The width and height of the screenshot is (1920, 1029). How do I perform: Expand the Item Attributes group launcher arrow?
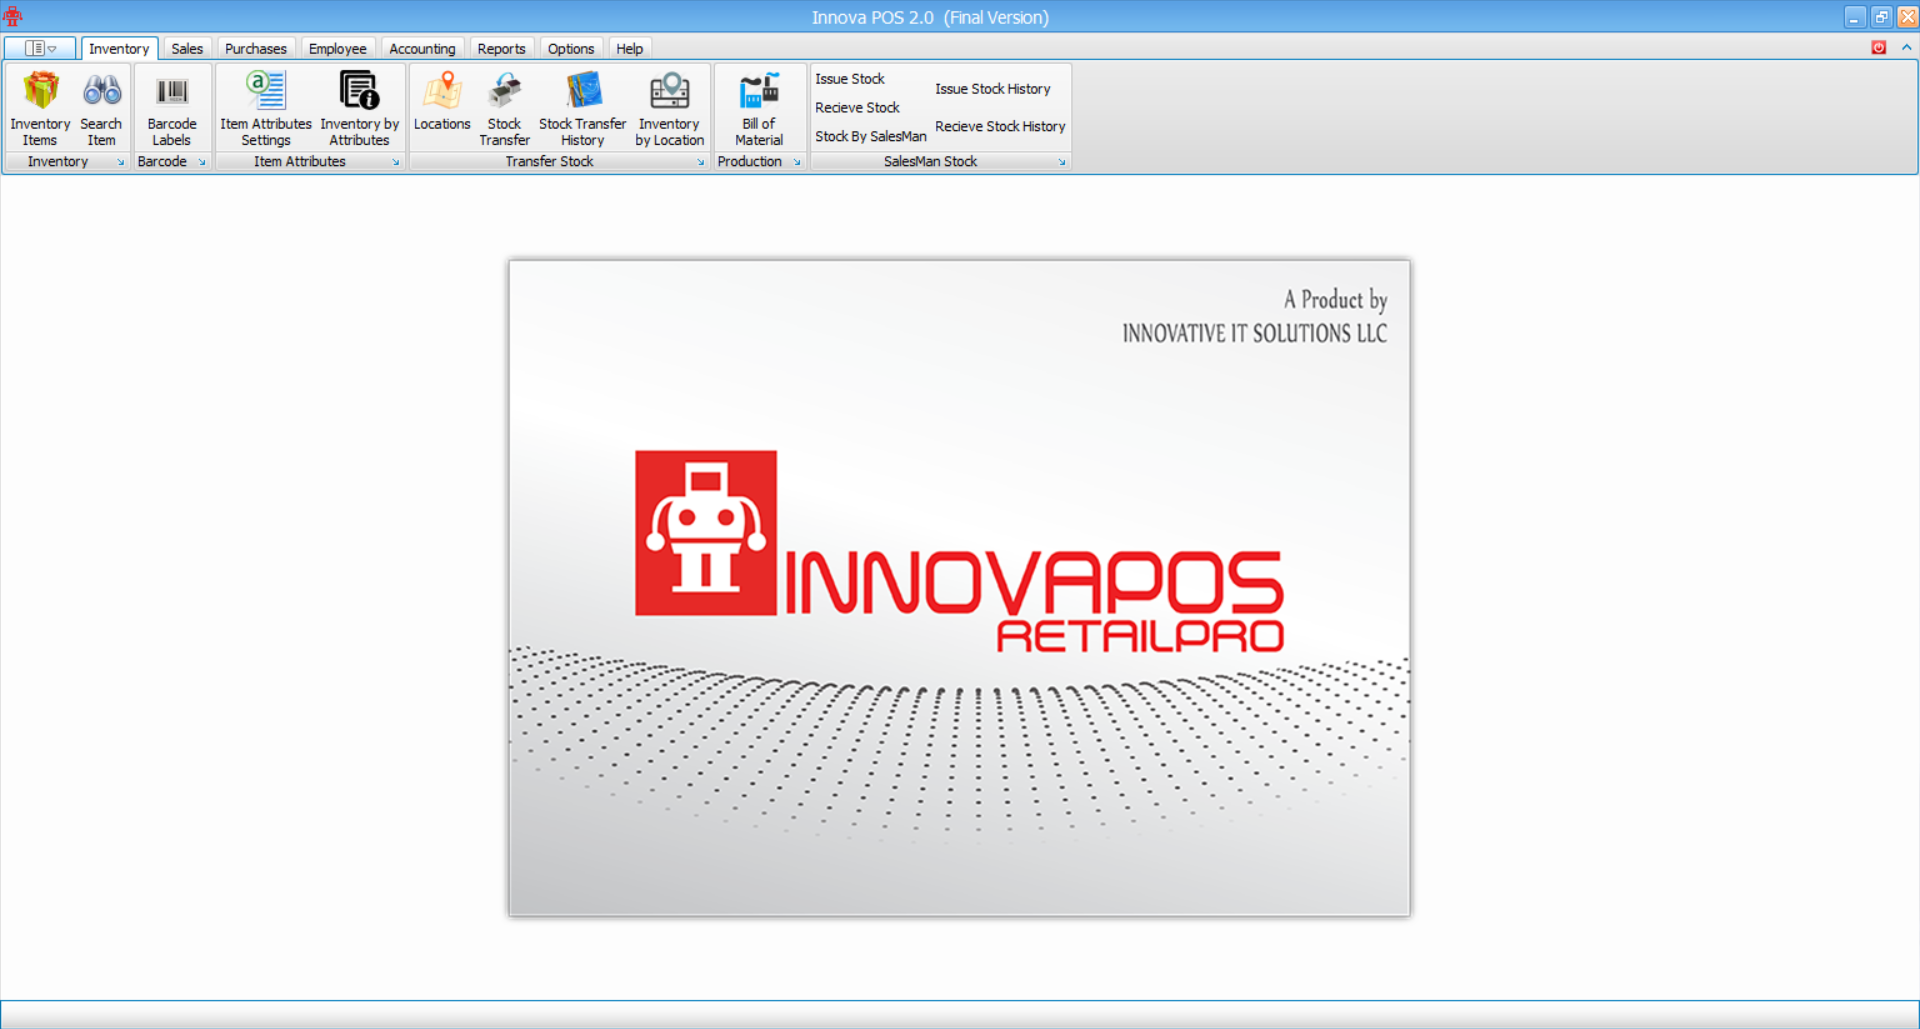[395, 162]
